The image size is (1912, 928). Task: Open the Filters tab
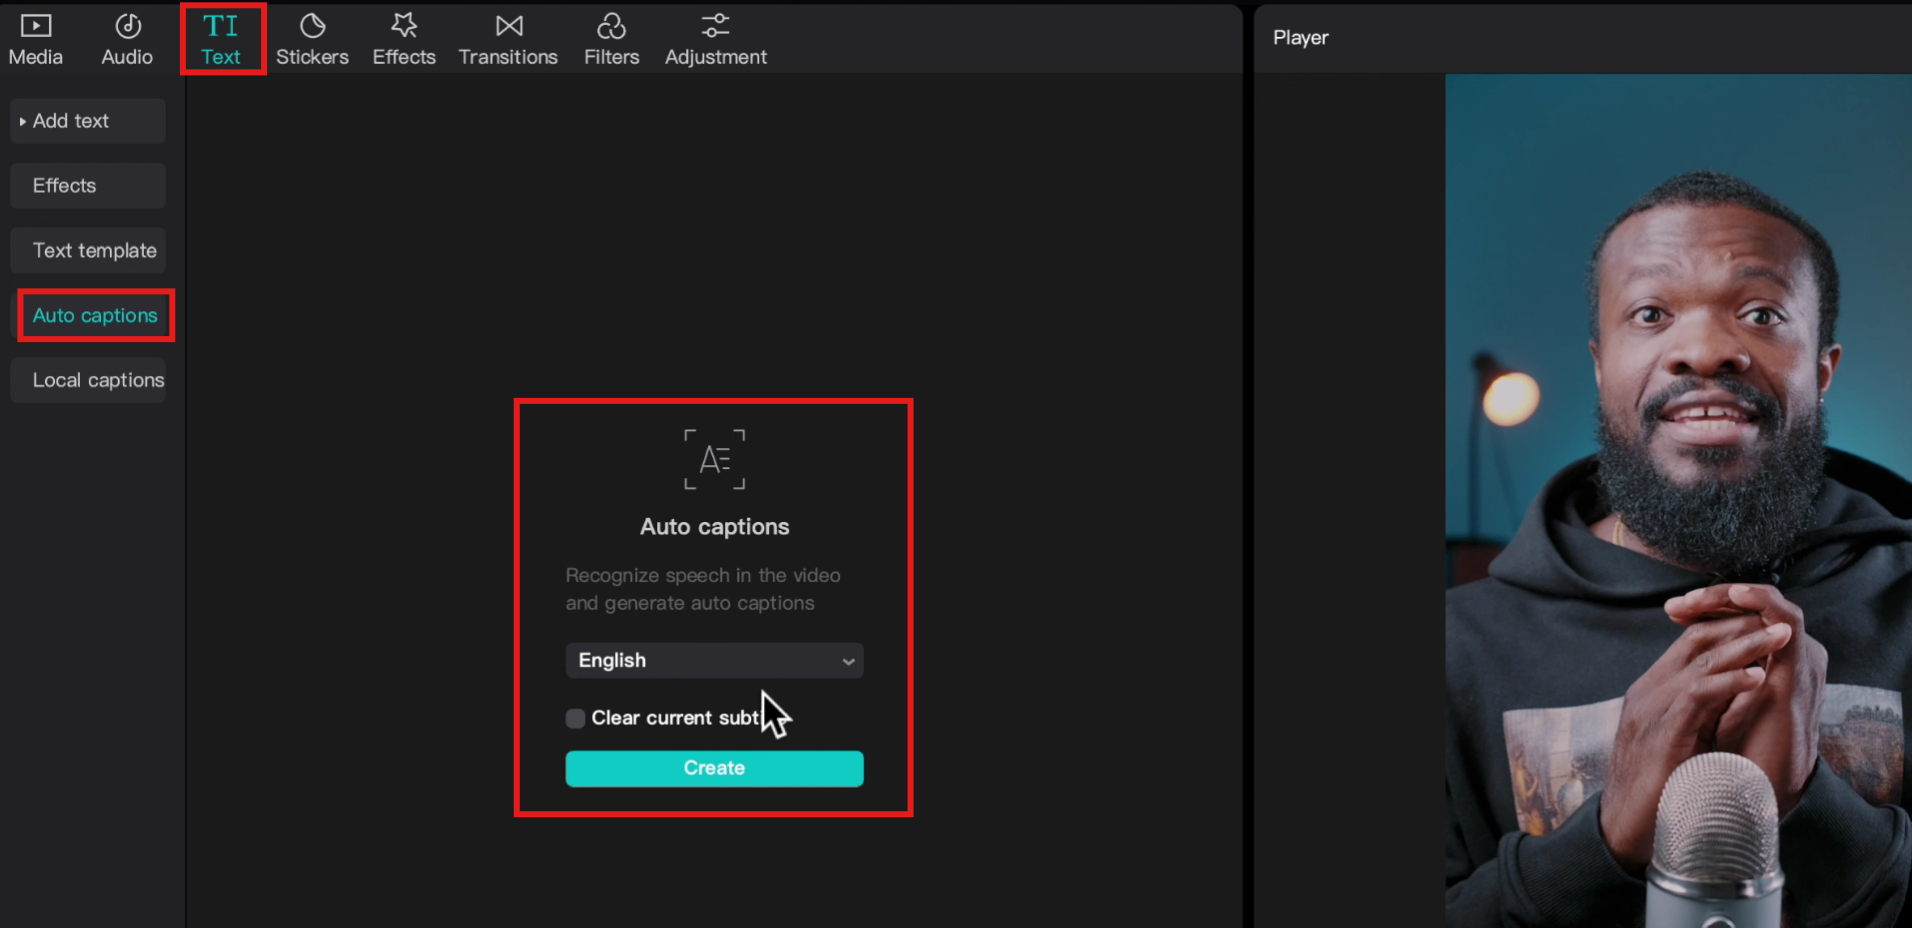(x=611, y=40)
